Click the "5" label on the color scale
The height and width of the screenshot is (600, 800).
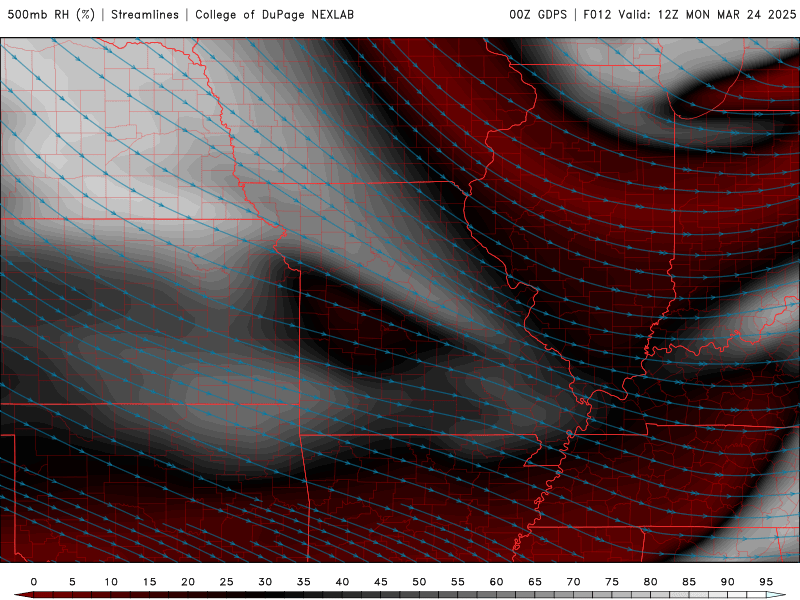coord(72,582)
